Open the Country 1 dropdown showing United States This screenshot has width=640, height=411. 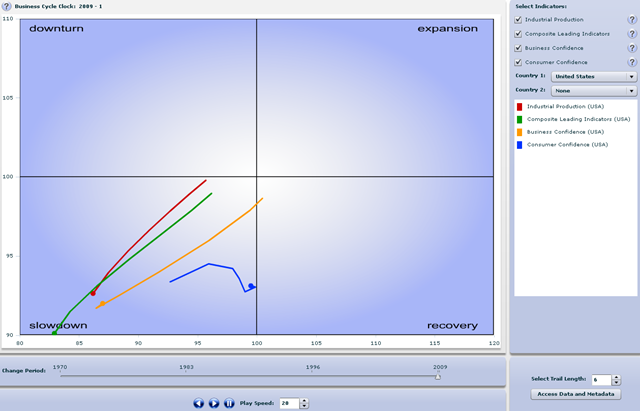pos(594,76)
